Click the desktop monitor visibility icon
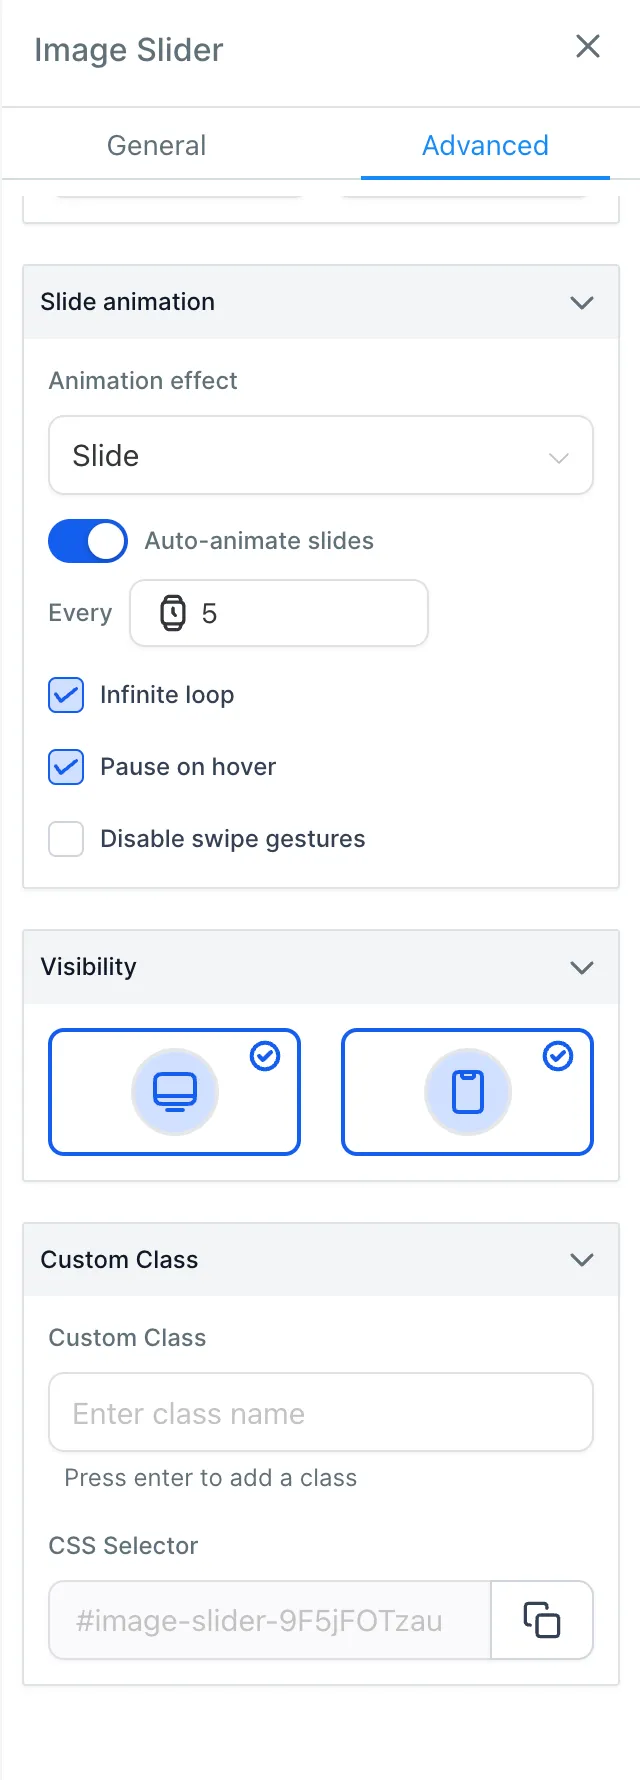This screenshot has height=1780, width=640. 175,1092
